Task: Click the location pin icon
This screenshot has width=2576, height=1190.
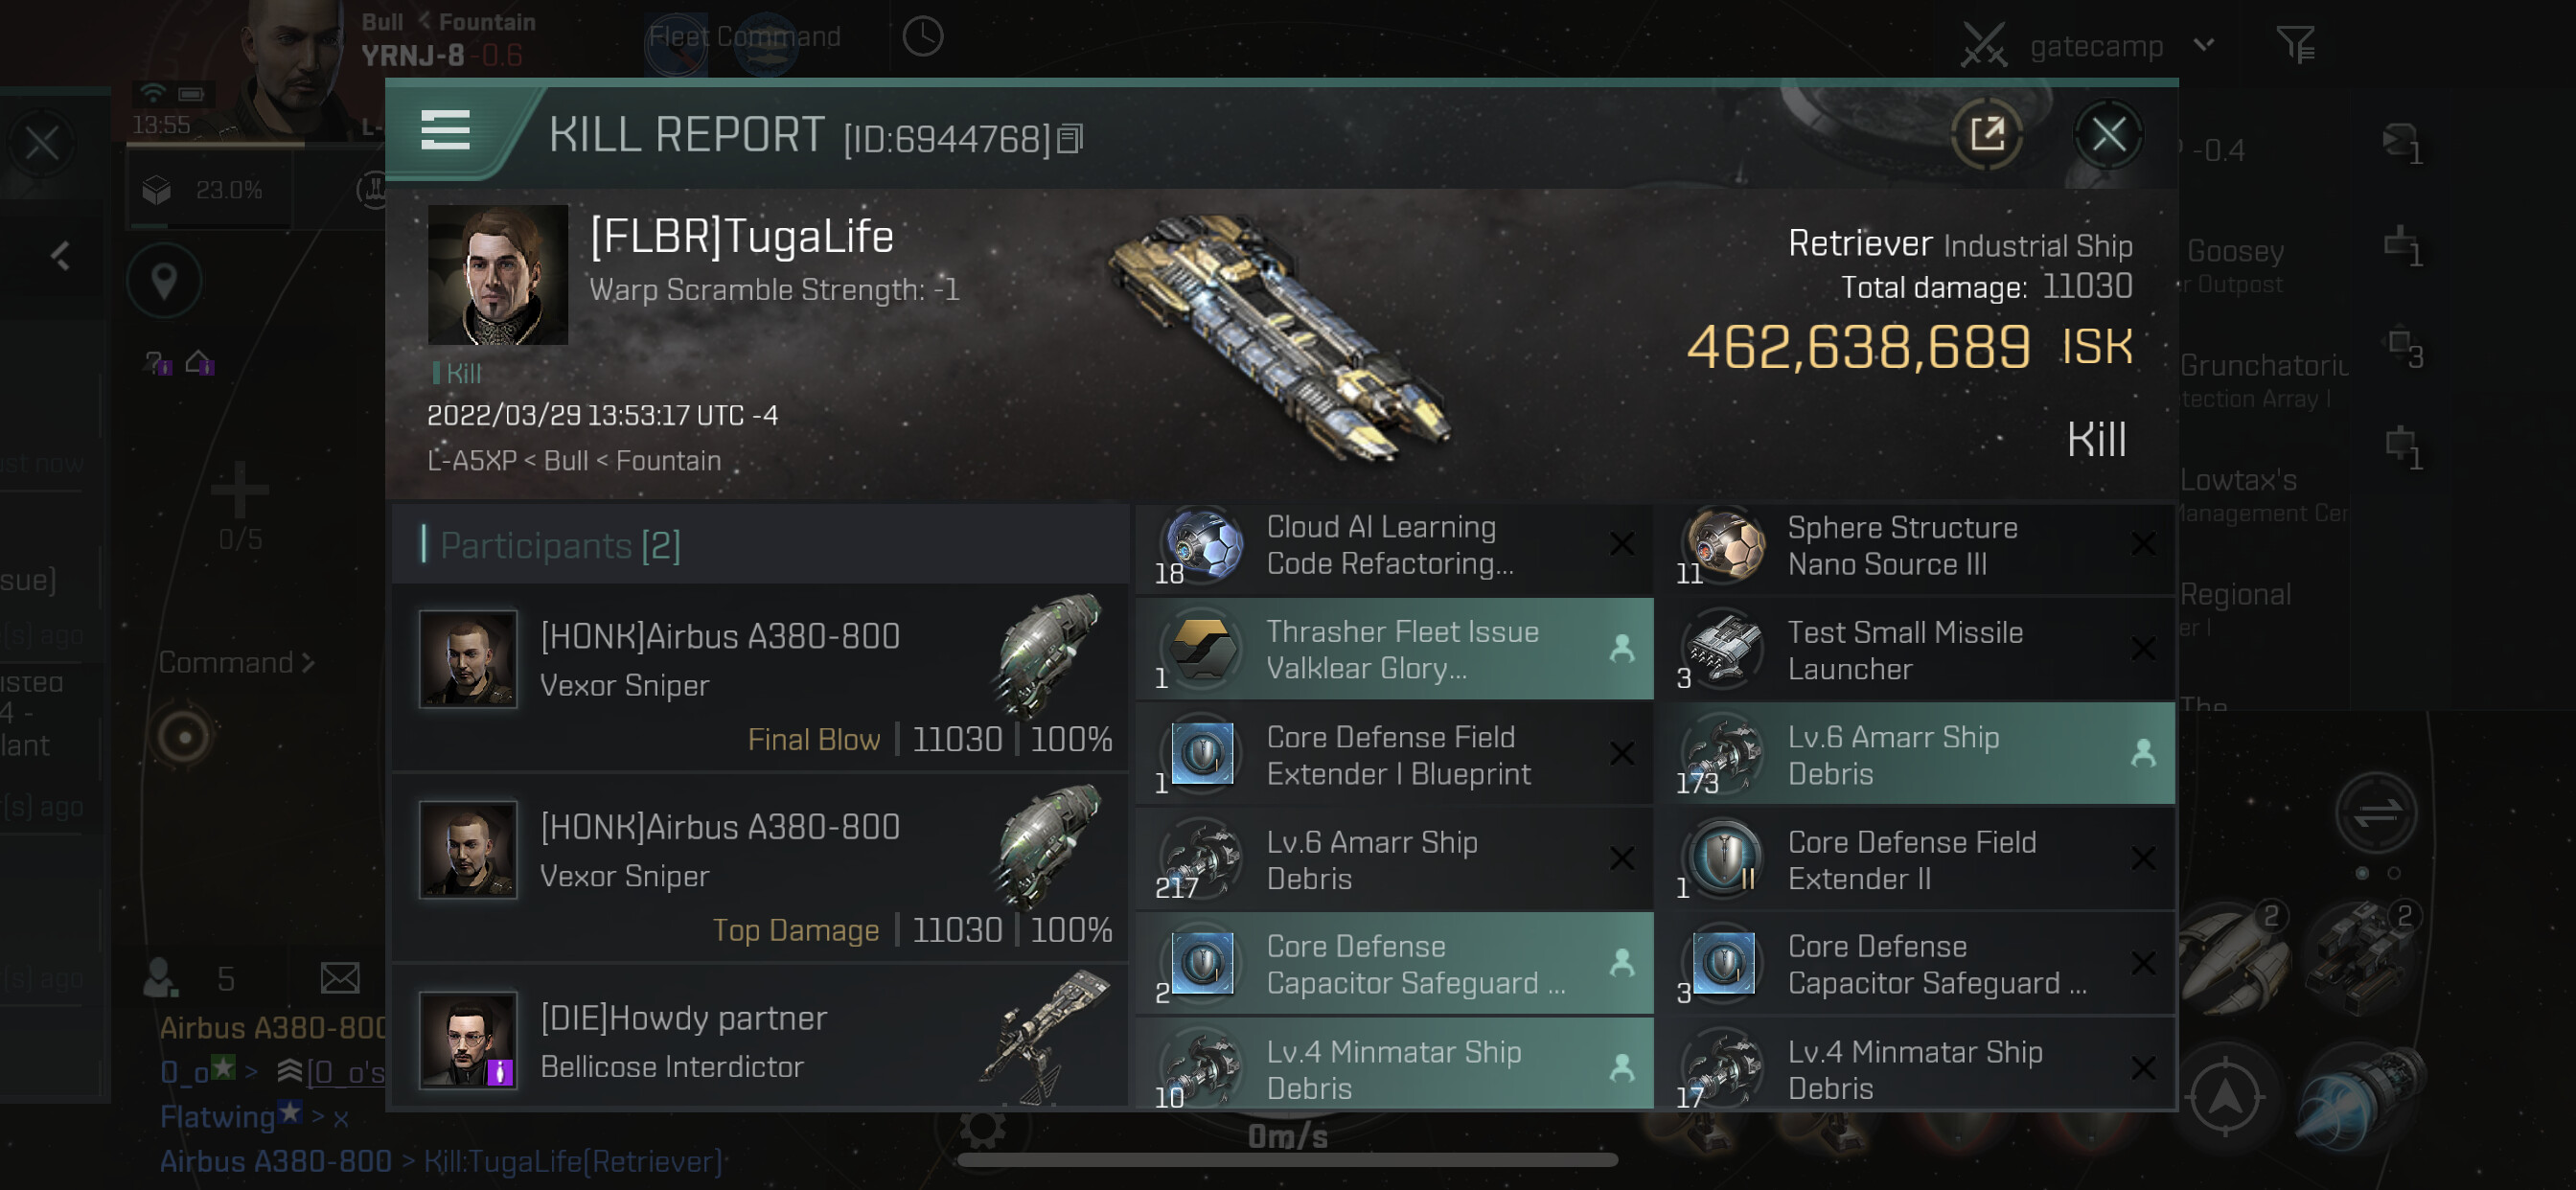Action: coord(164,281)
